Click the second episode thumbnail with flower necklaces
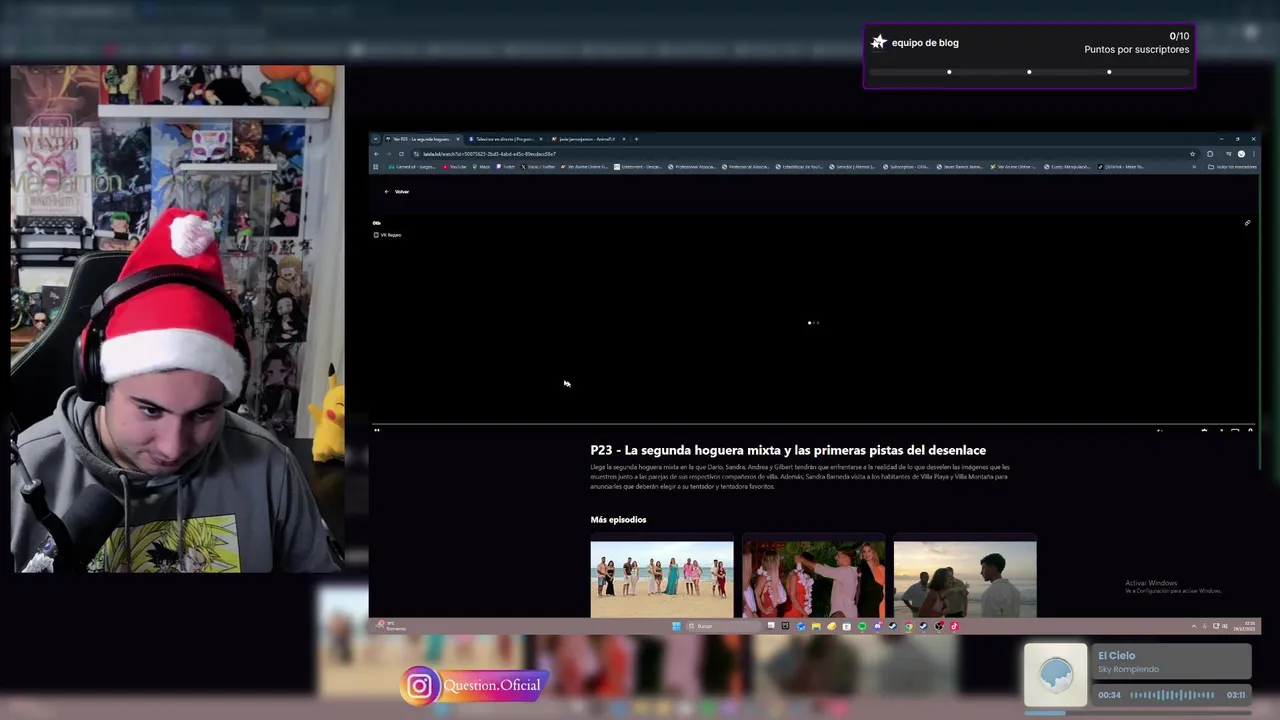1280x720 pixels. tap(813, 579)
